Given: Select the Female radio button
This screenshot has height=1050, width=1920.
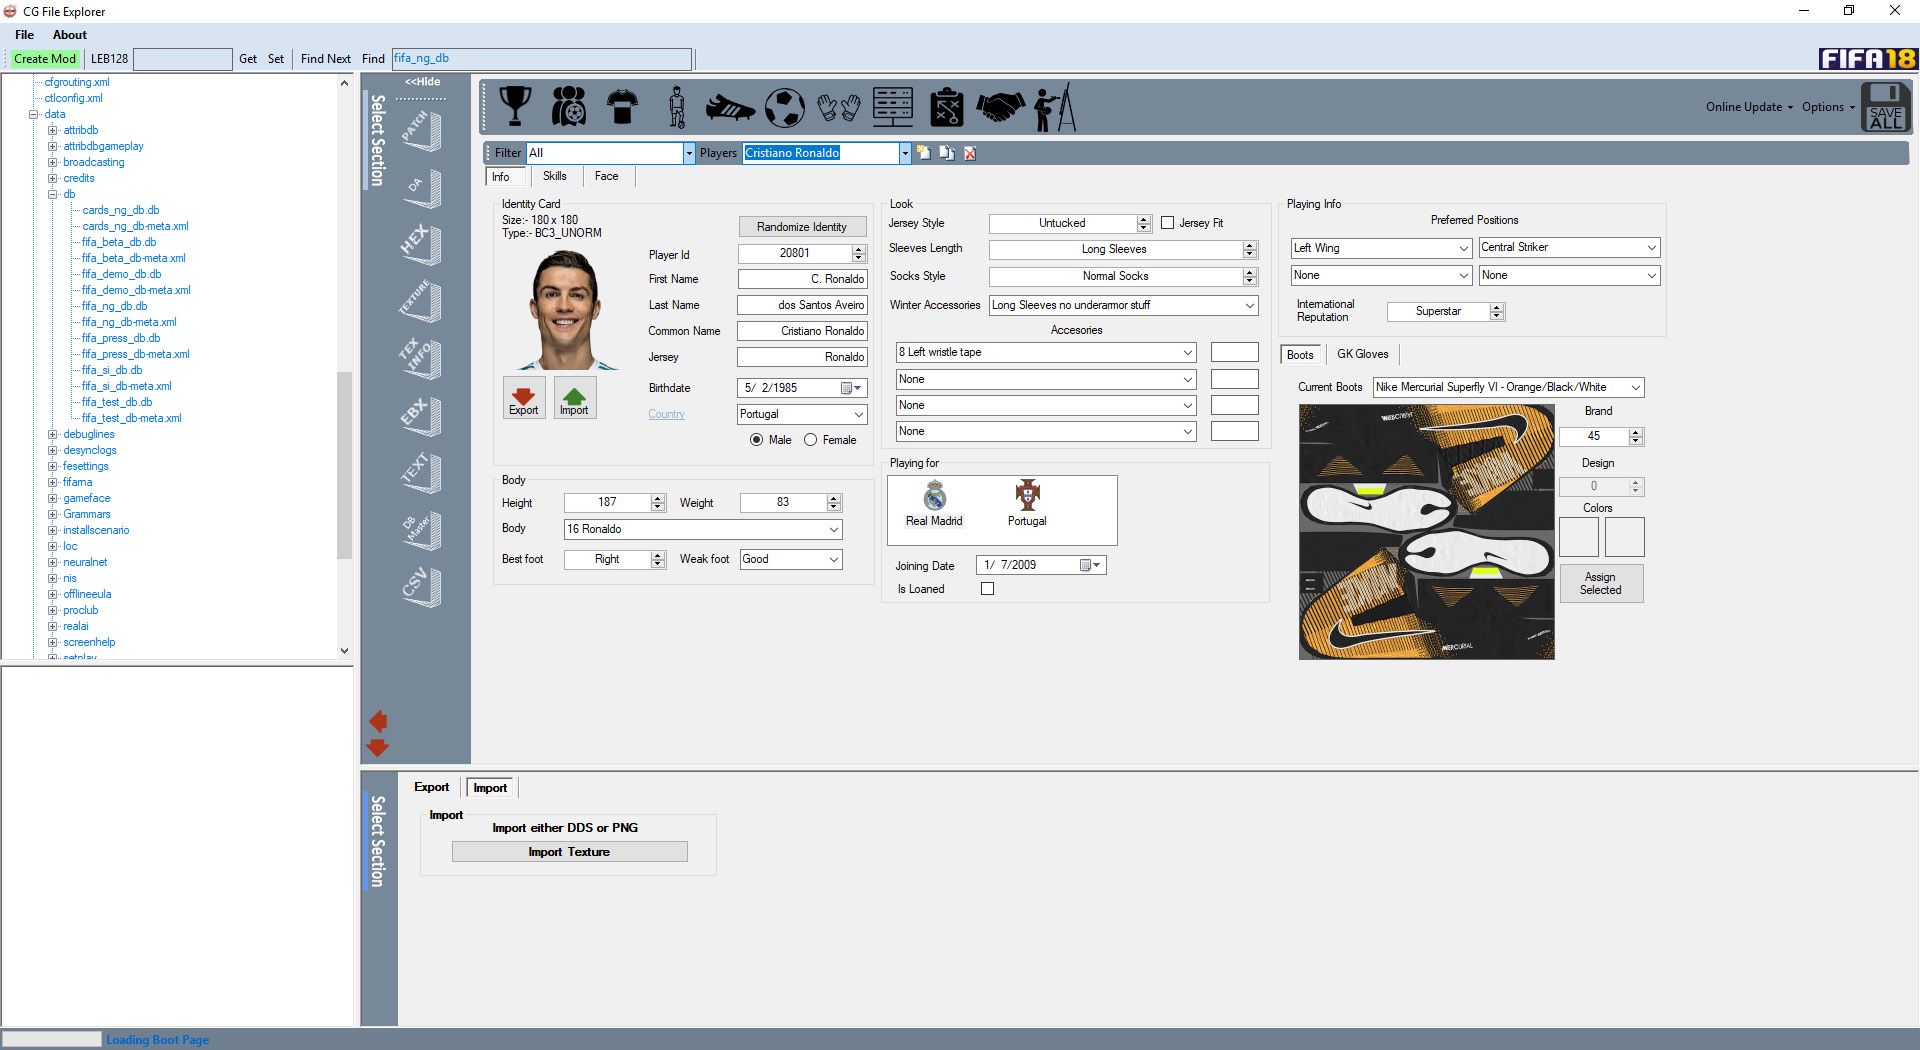Looking at the screenshot, I should point(811,440).
